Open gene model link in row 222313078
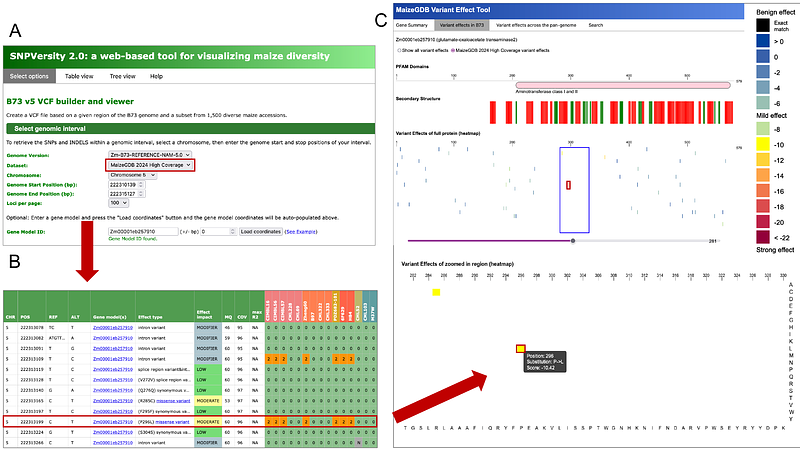The width and height of the screenshot is (800, 452). click(x=113, y=328)
